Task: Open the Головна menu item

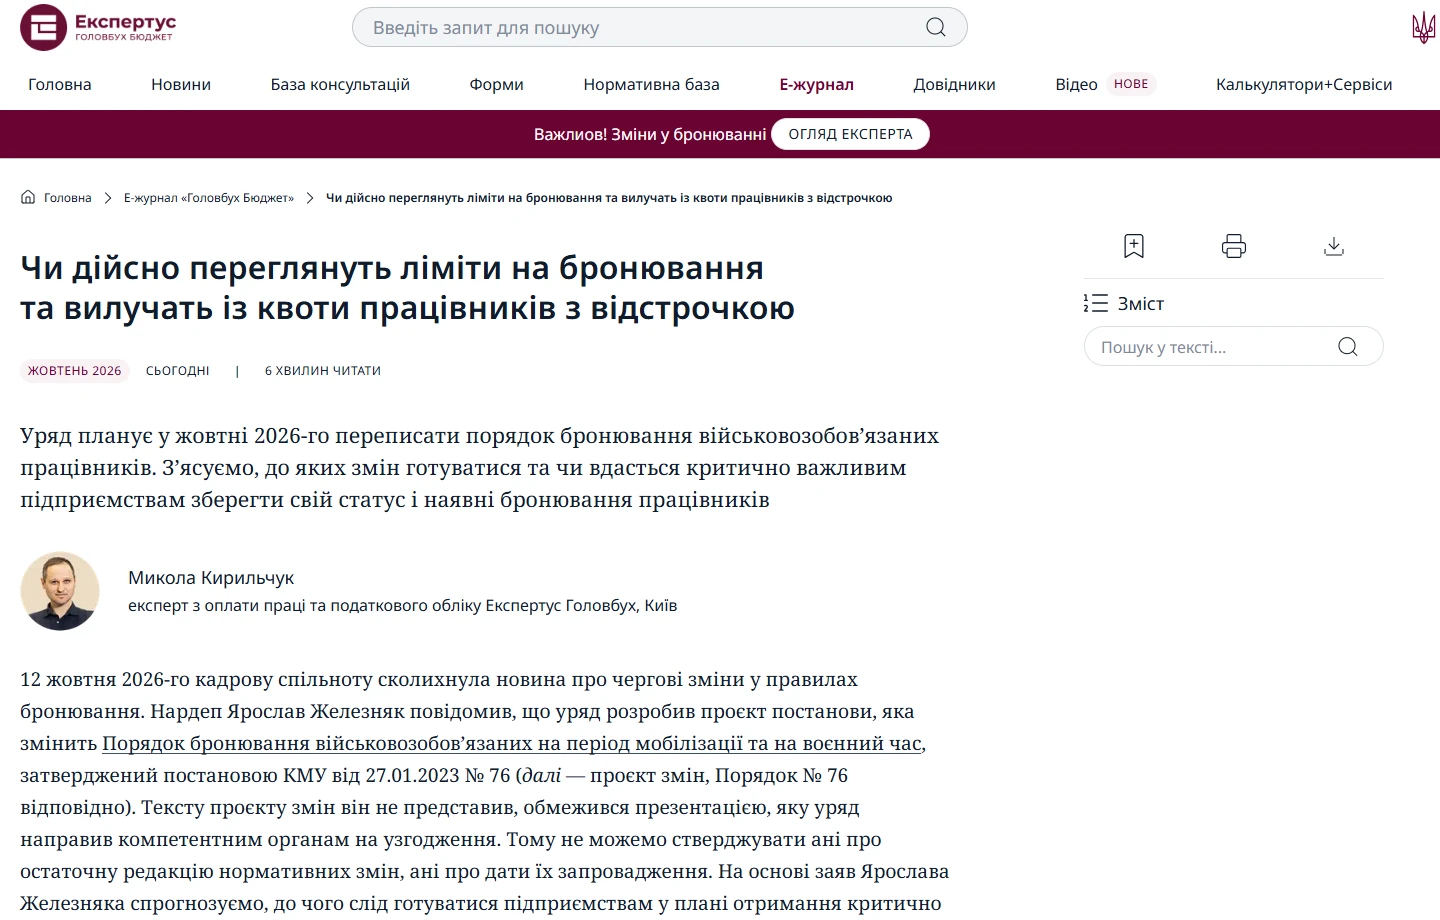Action: [60, 84]
